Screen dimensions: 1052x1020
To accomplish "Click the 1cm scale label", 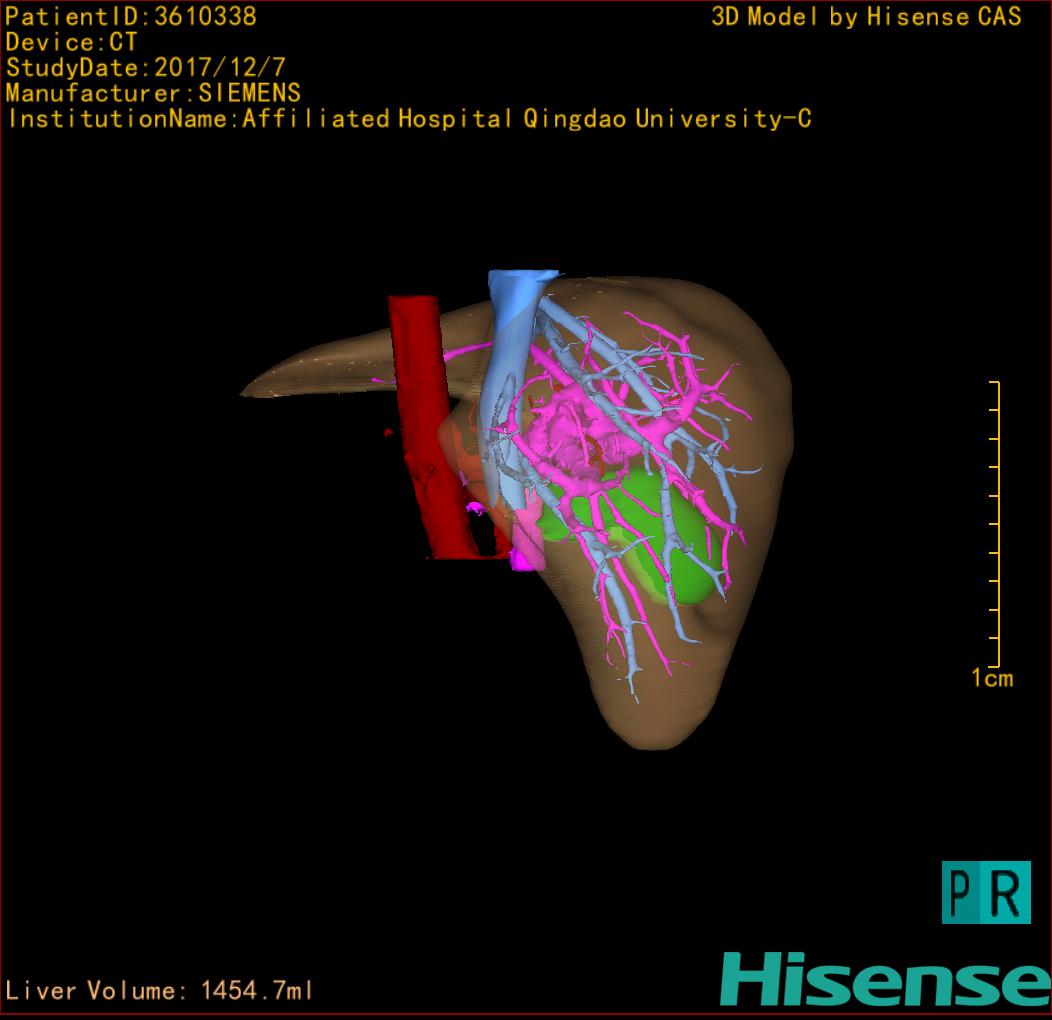I will 992,678.
